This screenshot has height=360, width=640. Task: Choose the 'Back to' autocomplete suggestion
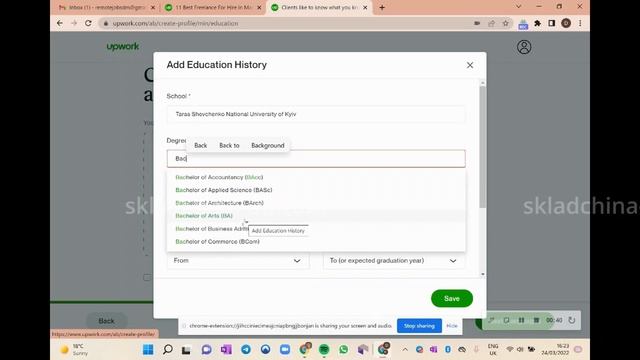(229, 145)
